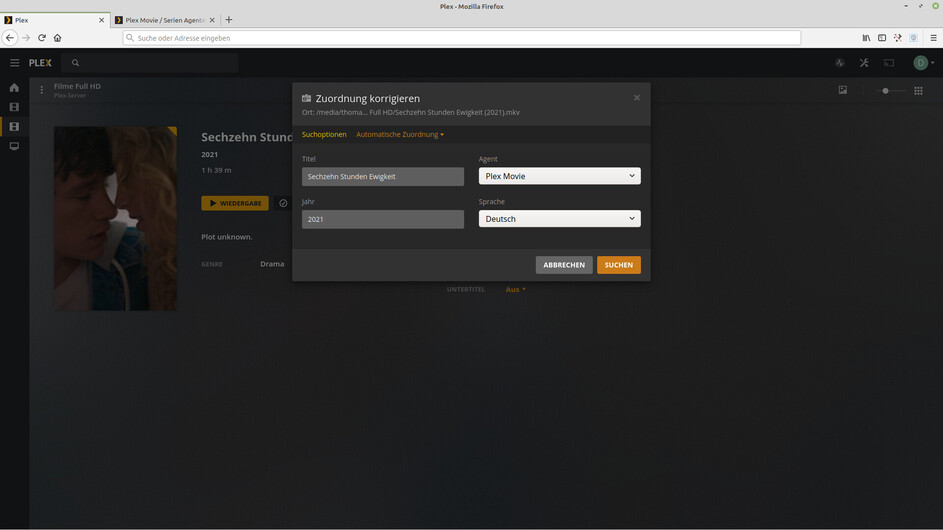Open Plex settings wrench icon
The height and width of the screenshot is (530, 943).
[x=864, y=63]
